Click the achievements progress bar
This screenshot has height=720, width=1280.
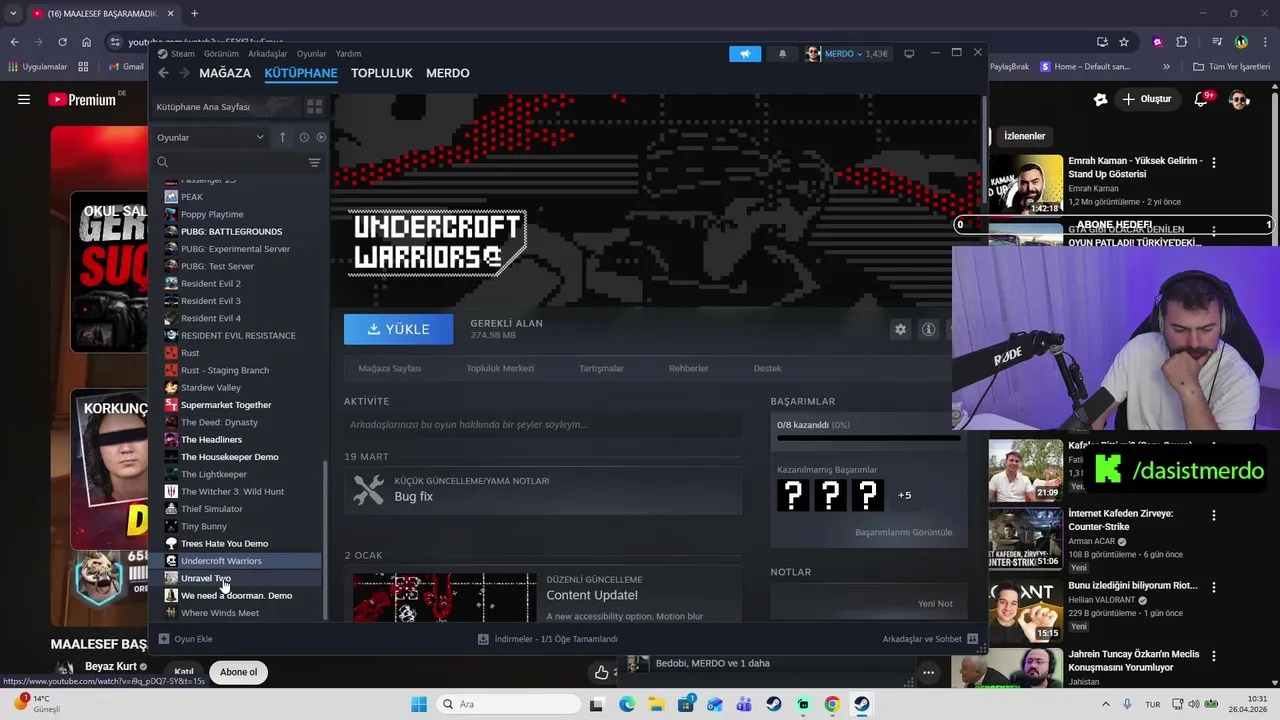pos(868,437)
